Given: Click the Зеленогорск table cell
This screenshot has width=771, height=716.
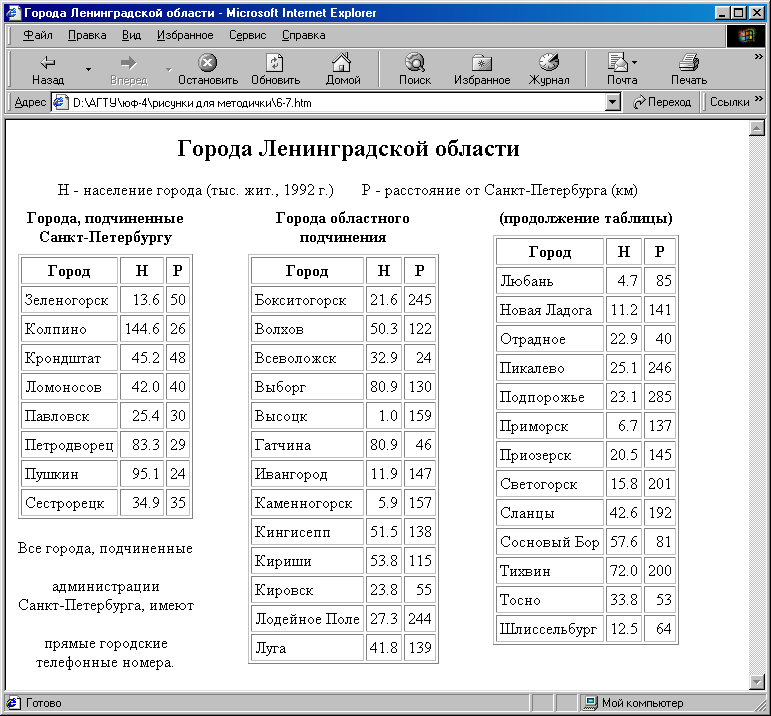Looking at the screenshot, I should click(x=69, y=300).
